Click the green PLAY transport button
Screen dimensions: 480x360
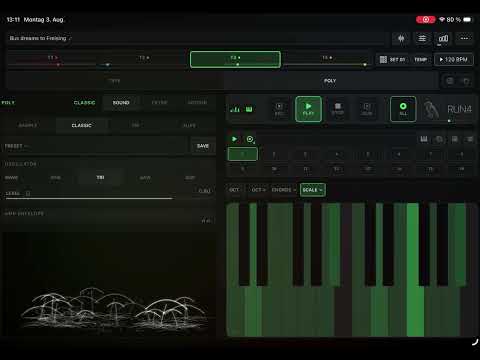[308, 109]
